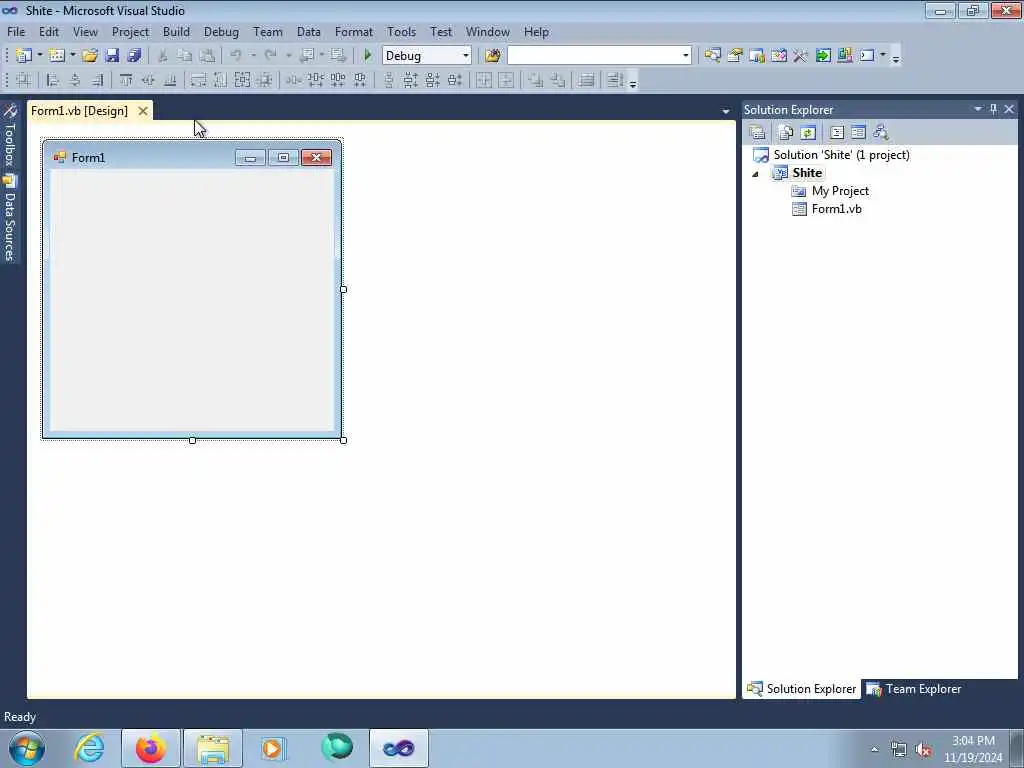This screenshot has height=768, width=1024.
Task: Click the Align Lefts layout icon
Action: click(53, 80)
